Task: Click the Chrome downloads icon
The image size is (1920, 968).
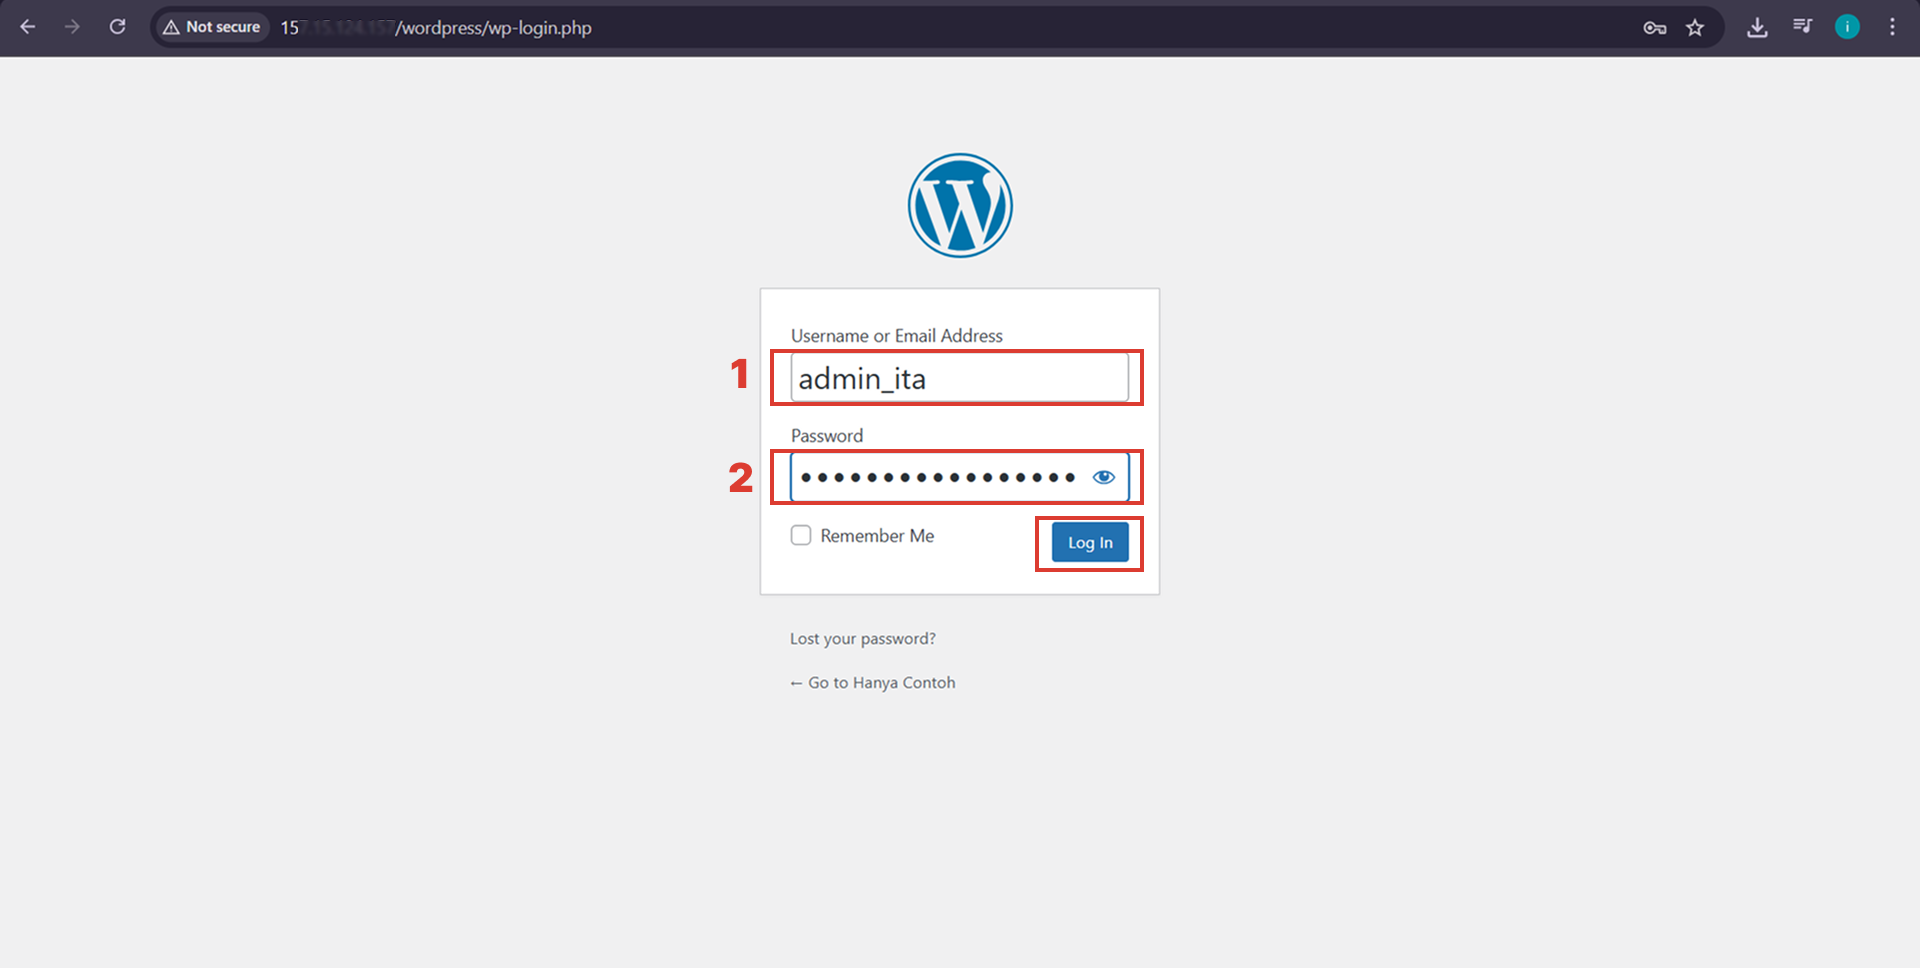Action: (1757, 27)
